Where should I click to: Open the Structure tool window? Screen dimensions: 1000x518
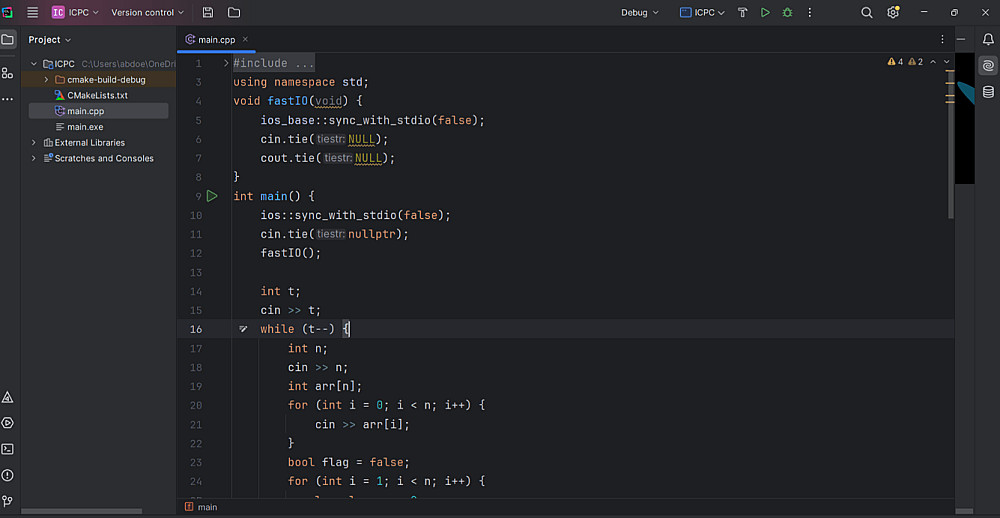point(8,72)
